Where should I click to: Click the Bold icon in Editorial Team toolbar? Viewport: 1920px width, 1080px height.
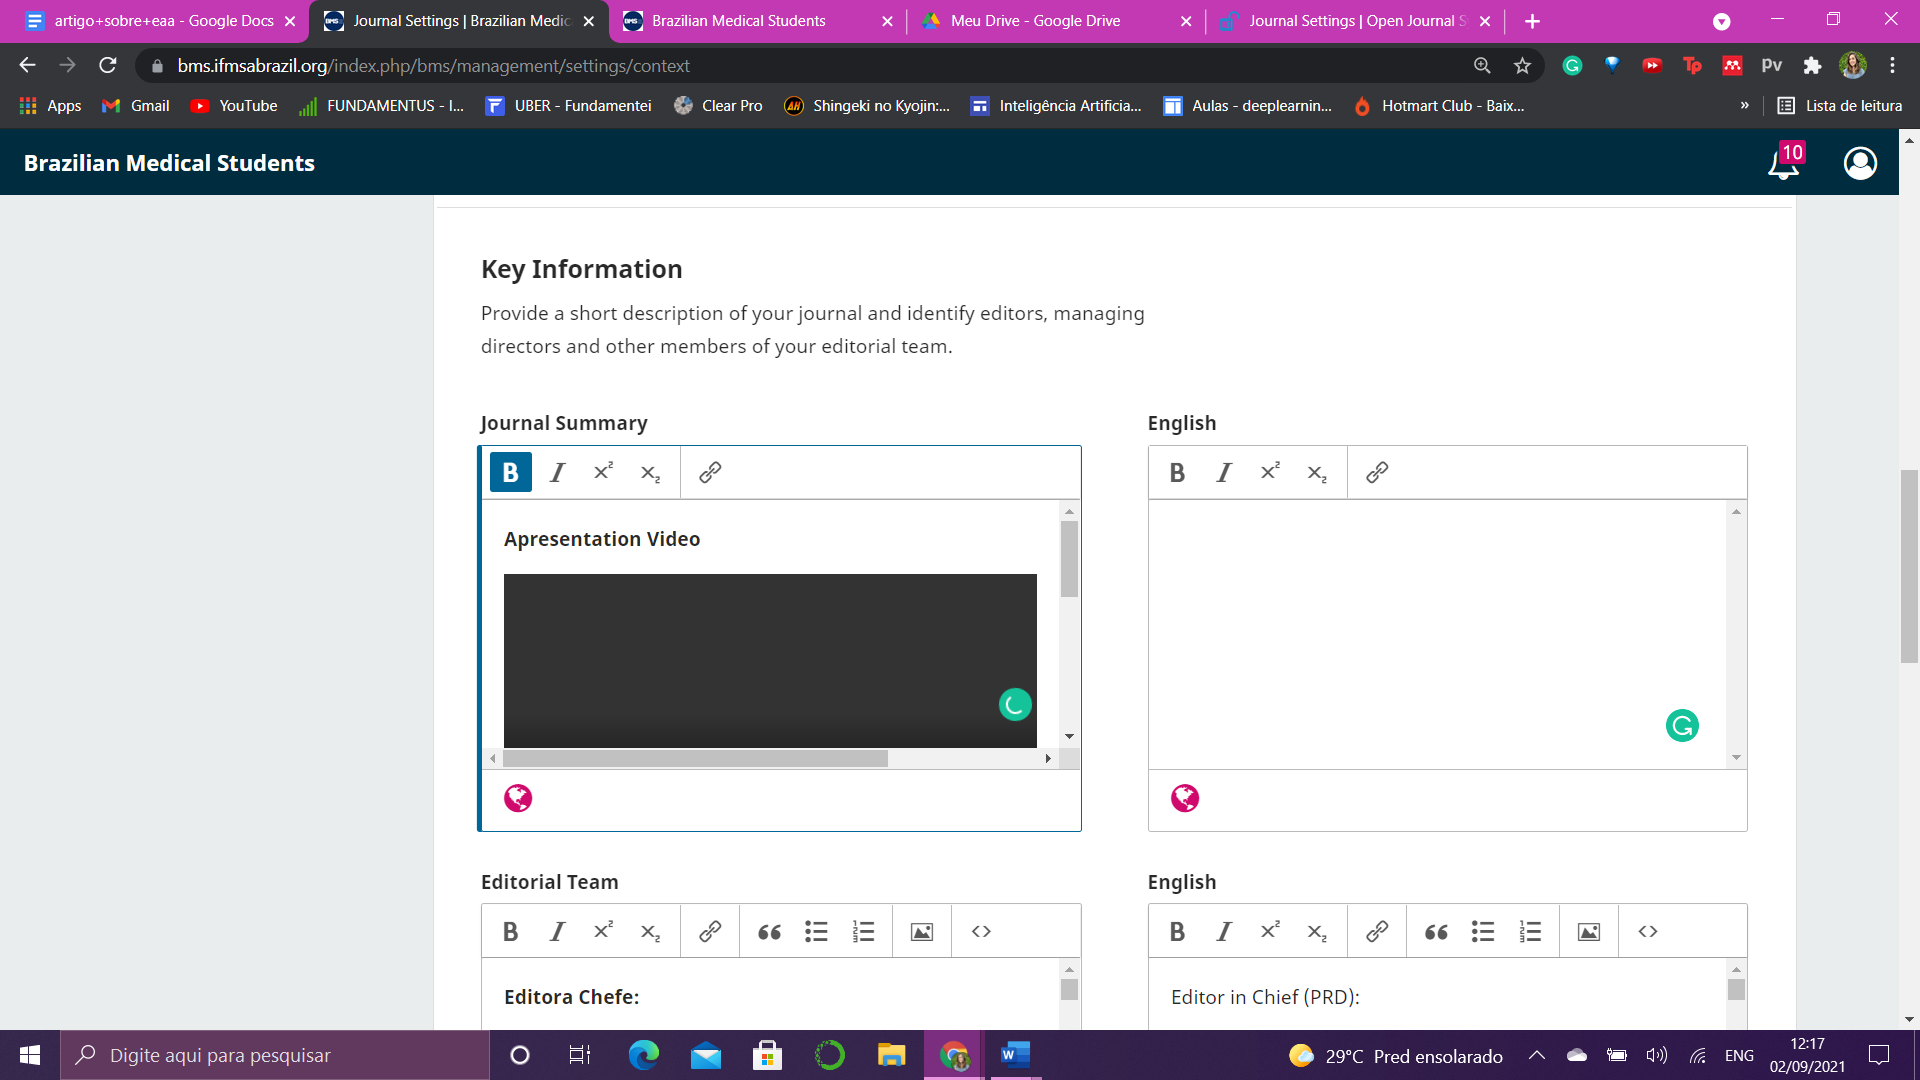coord(512,932)
